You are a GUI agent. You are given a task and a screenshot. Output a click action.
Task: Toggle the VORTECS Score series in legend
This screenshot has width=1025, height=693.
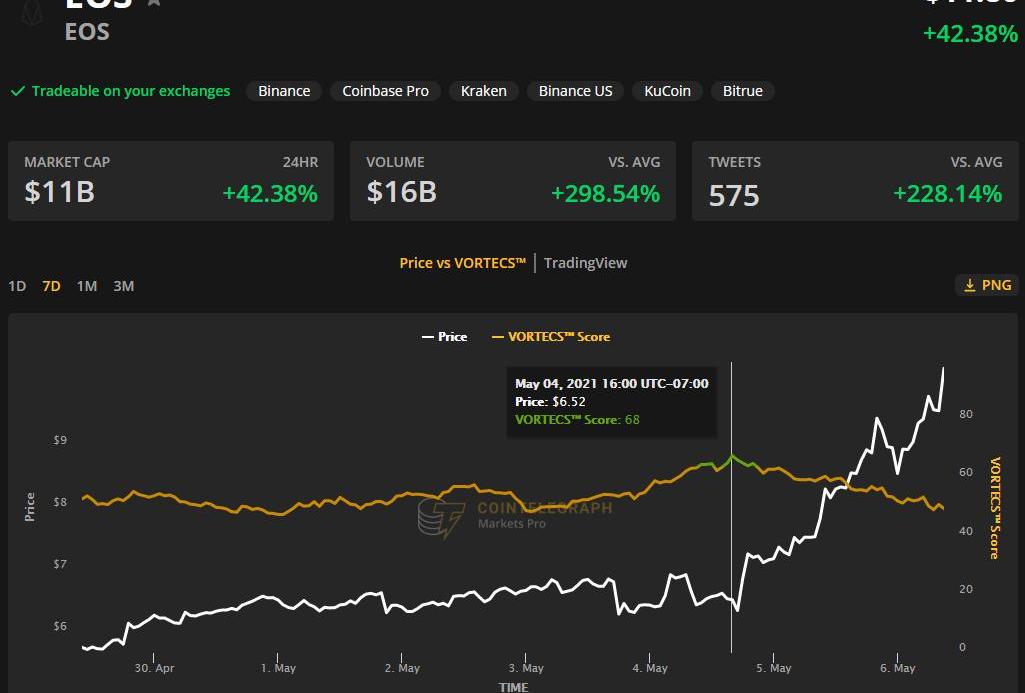(551, 337)
